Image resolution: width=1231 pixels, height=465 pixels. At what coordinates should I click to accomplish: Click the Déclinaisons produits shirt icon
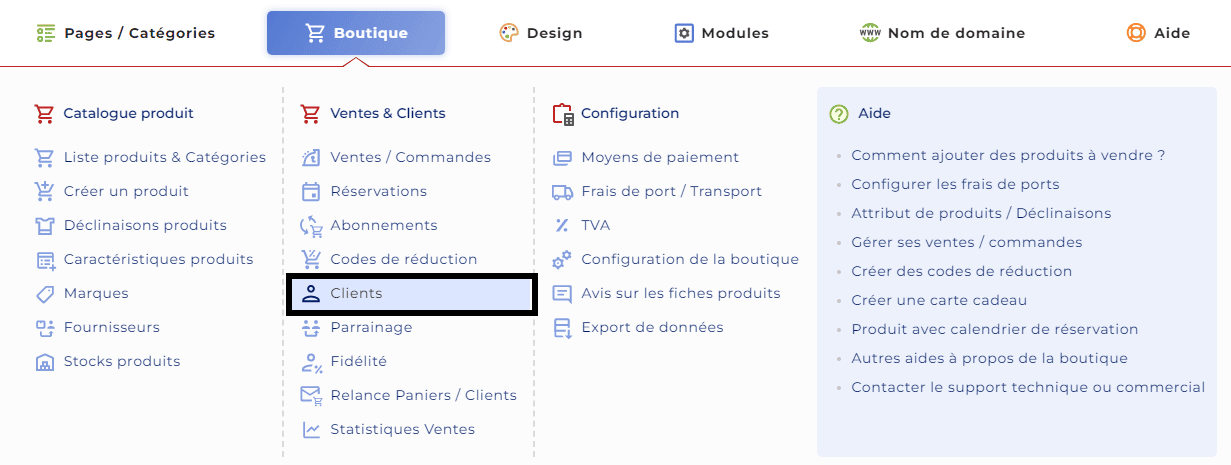44,225
